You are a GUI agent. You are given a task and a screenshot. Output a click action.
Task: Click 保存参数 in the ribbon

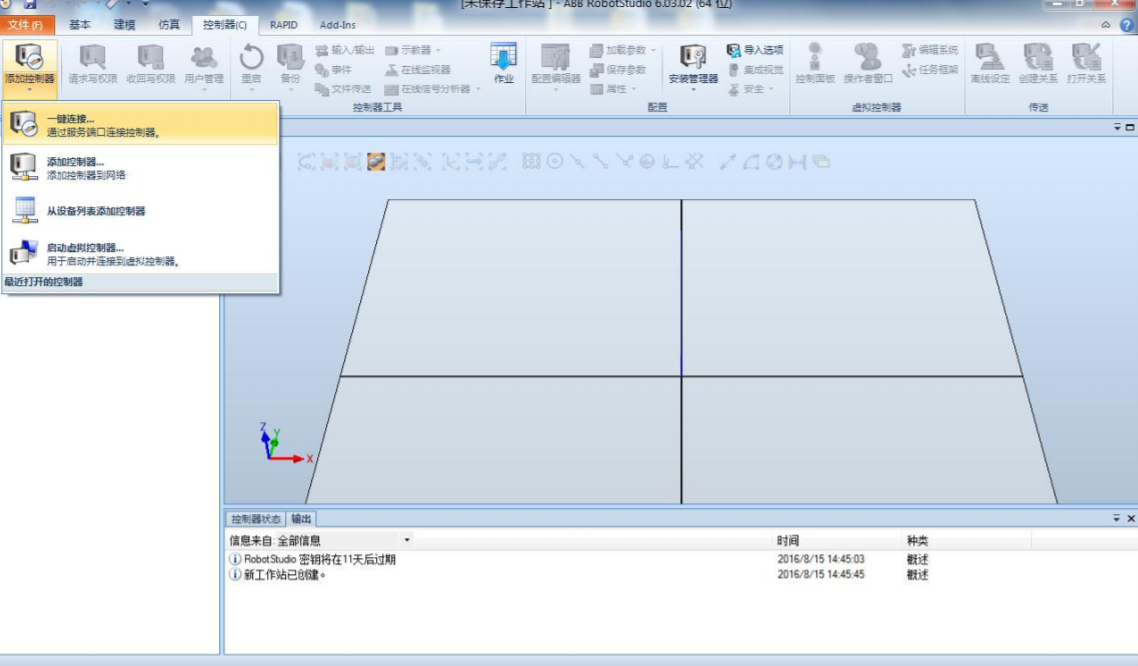(x=618, y=70)
